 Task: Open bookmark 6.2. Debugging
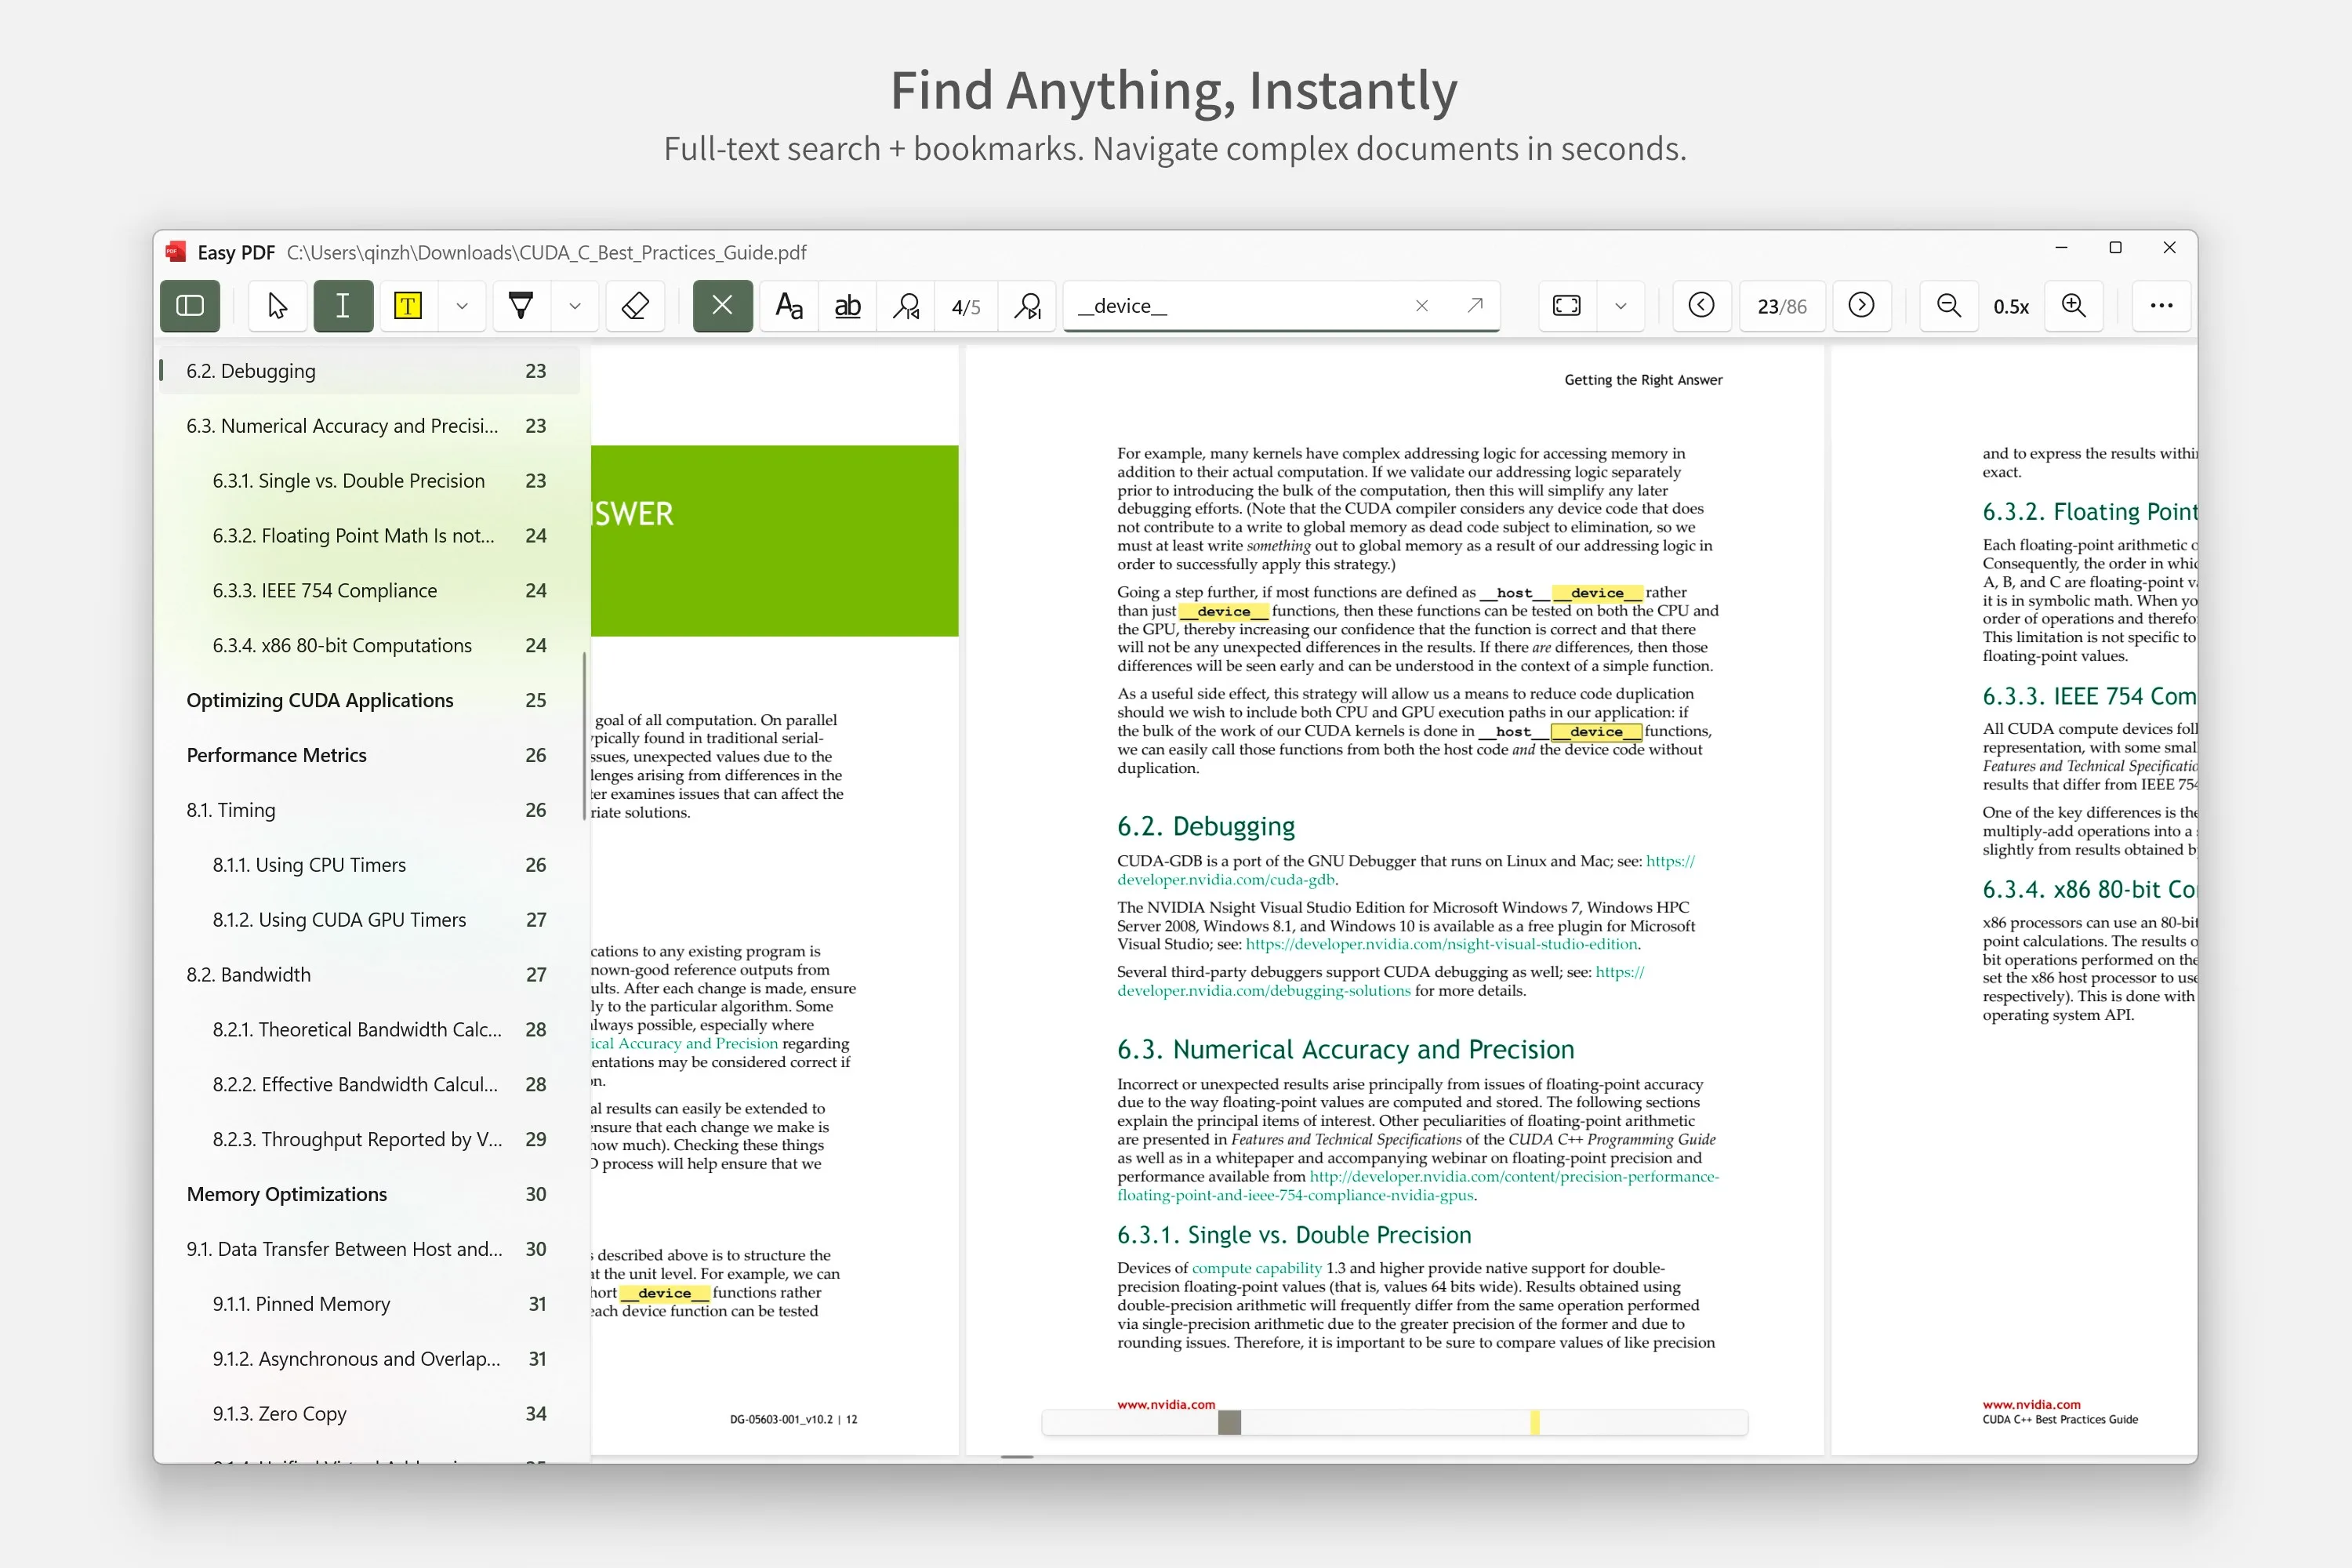[370, 371]
